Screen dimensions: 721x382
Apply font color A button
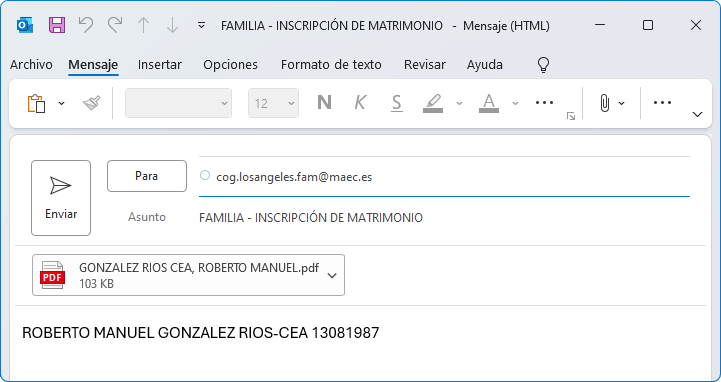coord(489,103)
